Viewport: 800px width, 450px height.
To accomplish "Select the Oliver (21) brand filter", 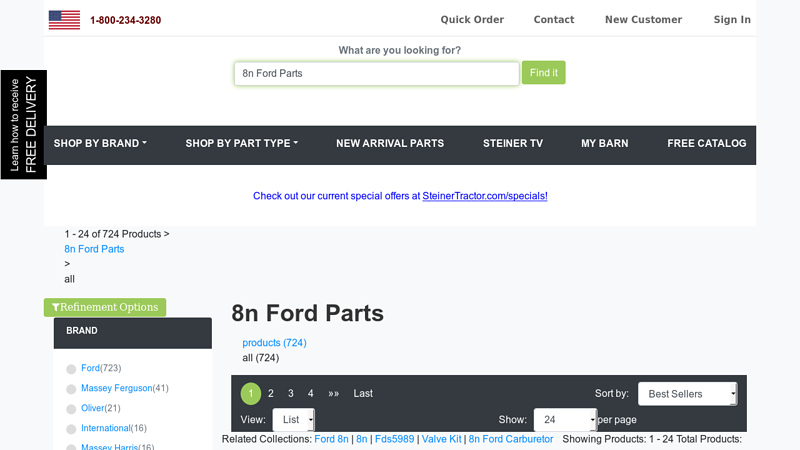I will [71, 409].
